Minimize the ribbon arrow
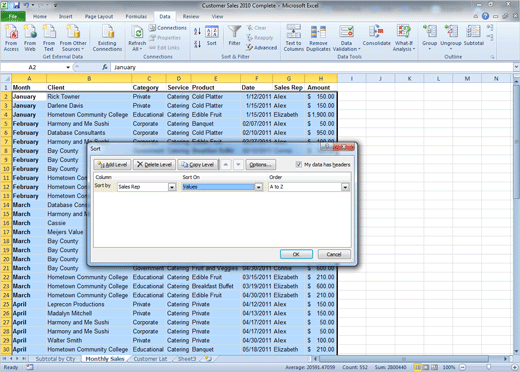The image size is (520, 372). pyautogui.click(x=475, y=16)
